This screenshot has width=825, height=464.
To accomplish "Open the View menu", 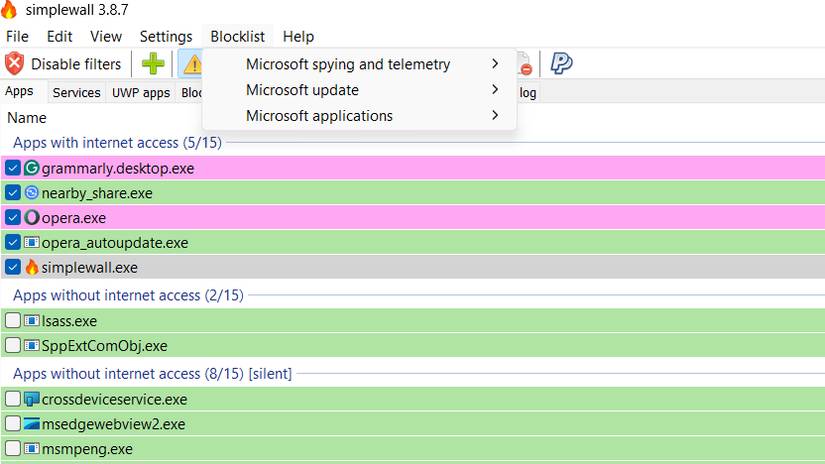I will coord(106,36).
